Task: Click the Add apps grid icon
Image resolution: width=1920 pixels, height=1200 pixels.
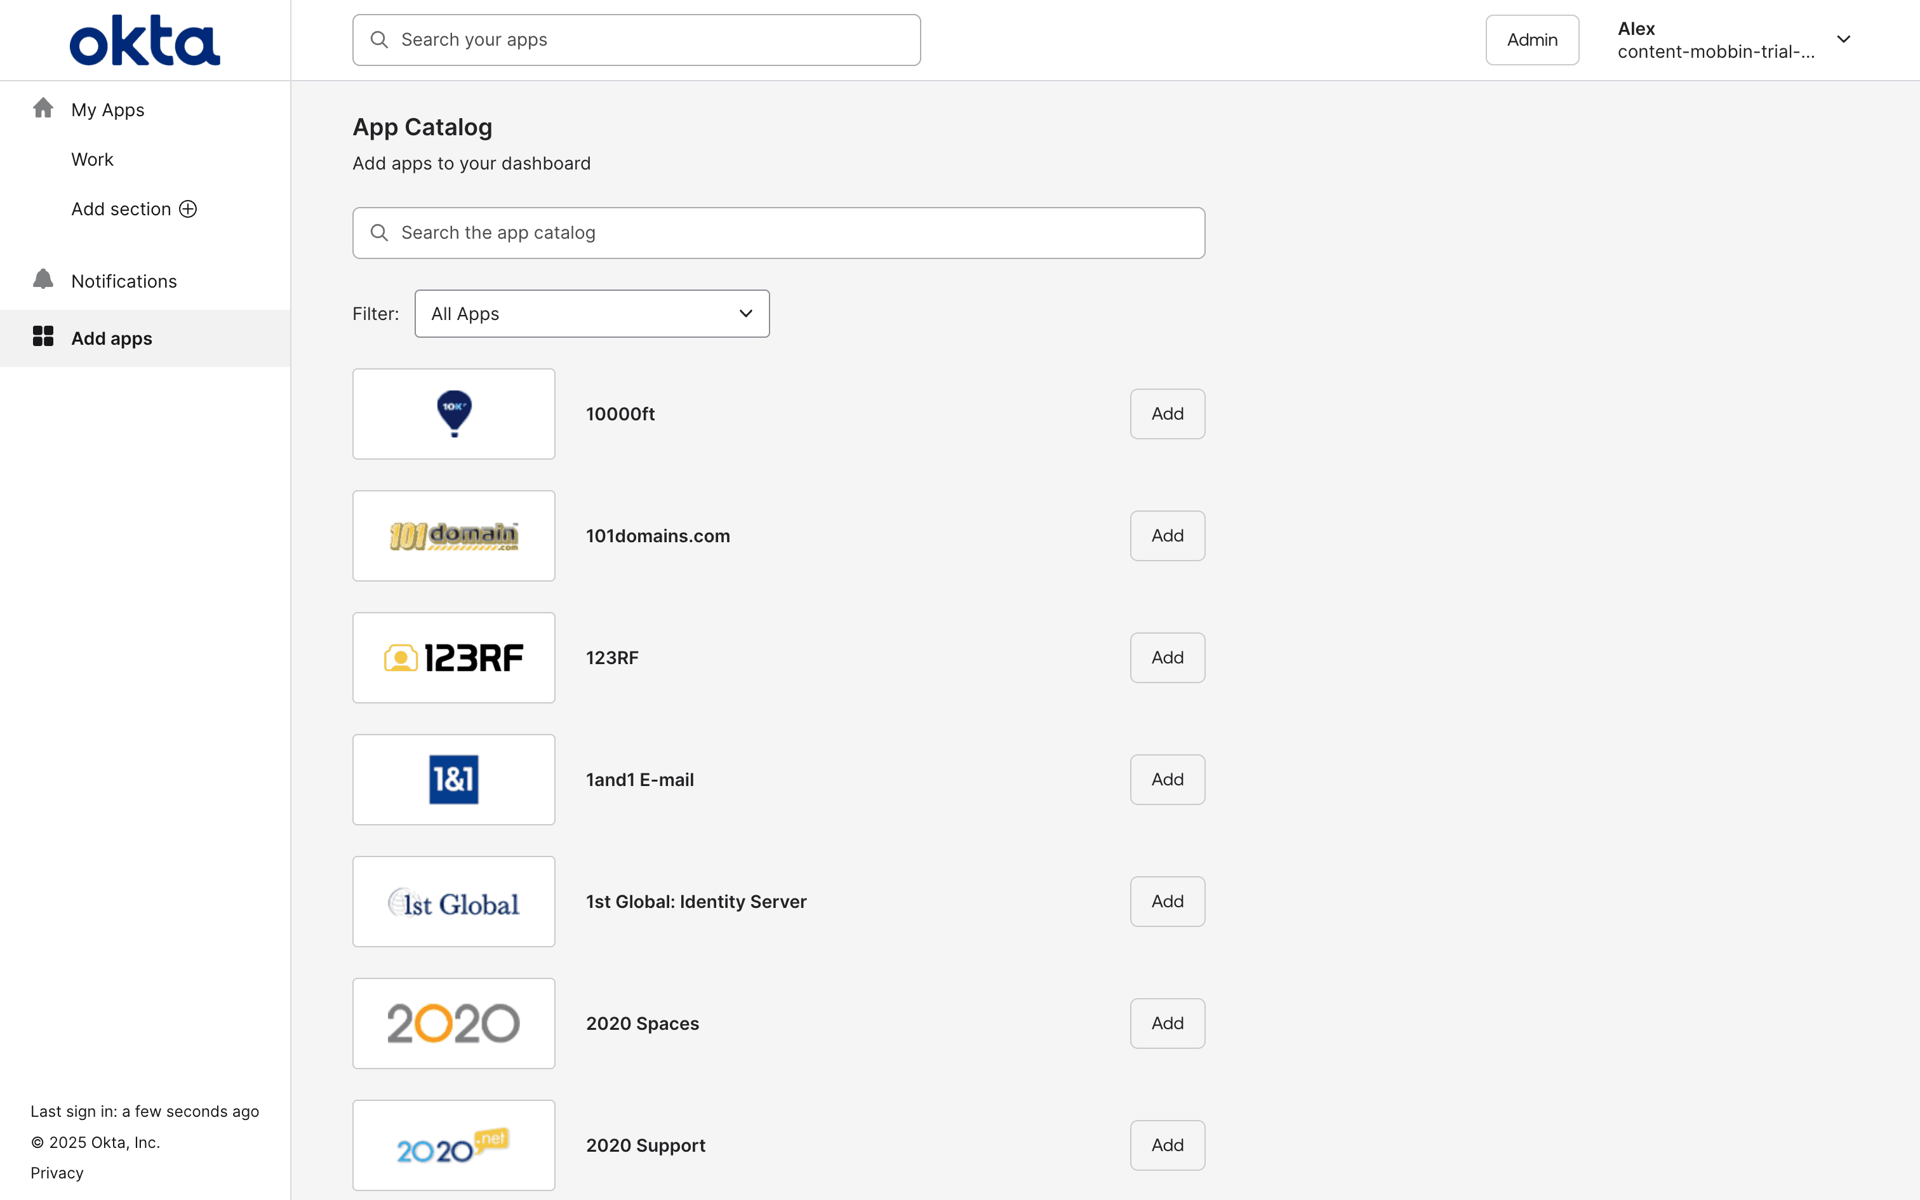Action: (x=43, y=336)
